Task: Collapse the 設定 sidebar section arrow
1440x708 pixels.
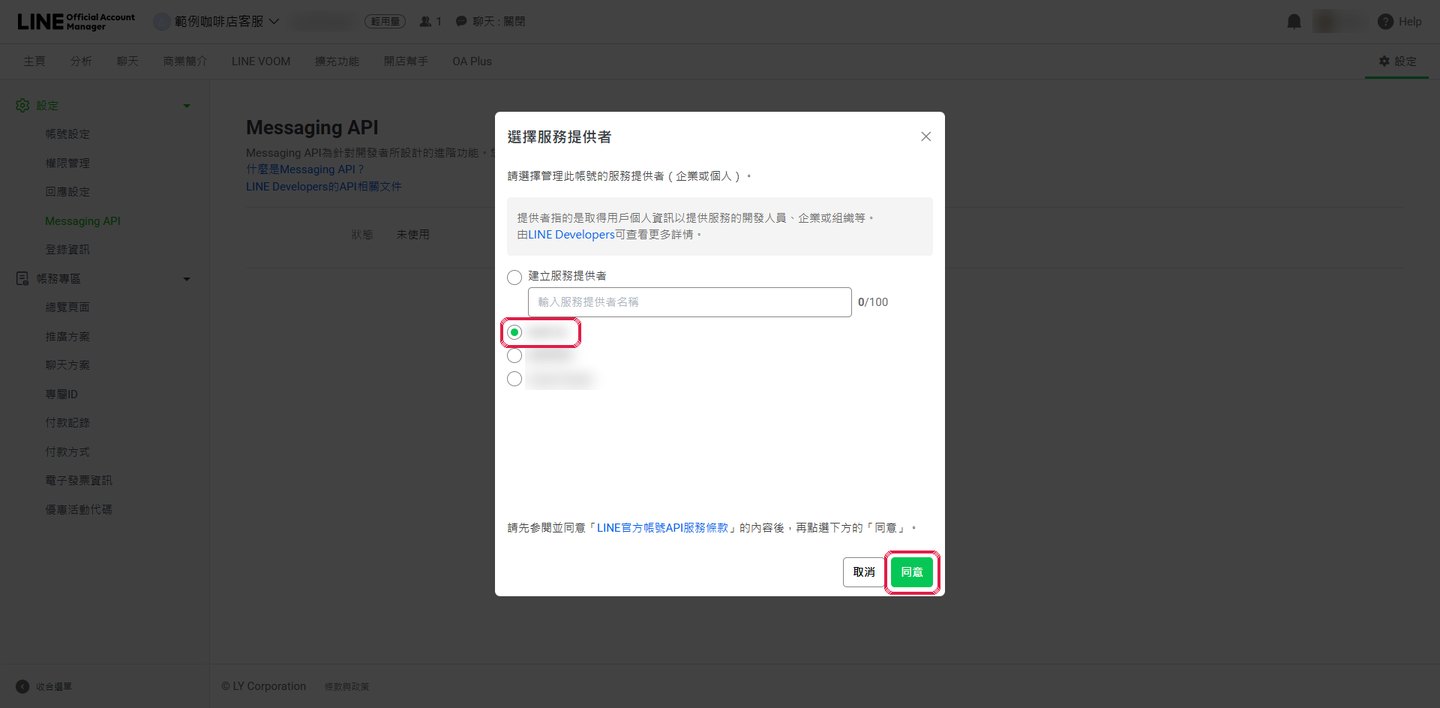Action: click(x=186, y=106)
